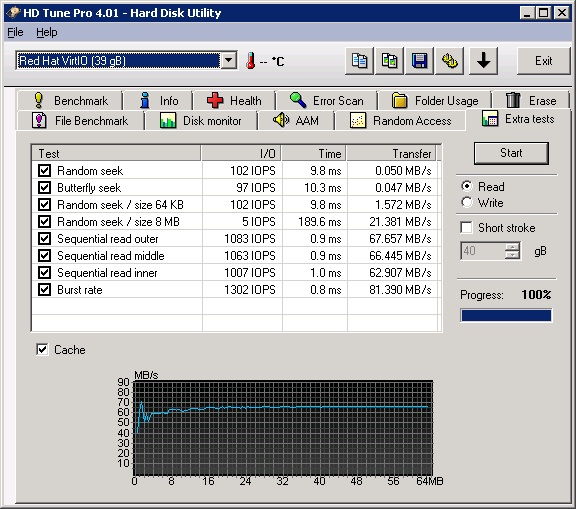
Task: Click the red cross Health icon
Action: coord(215,100)
